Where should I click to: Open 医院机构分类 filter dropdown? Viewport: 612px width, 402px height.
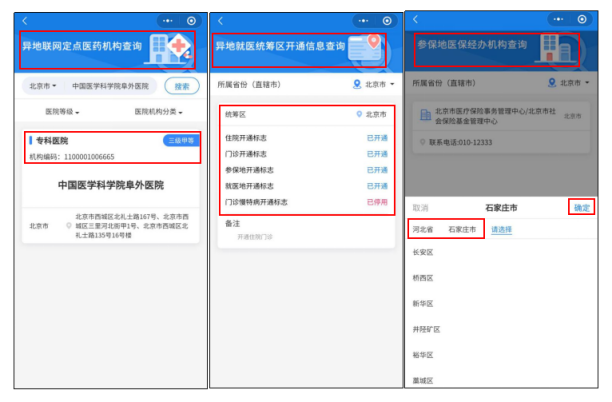click(x=159, y=112)
